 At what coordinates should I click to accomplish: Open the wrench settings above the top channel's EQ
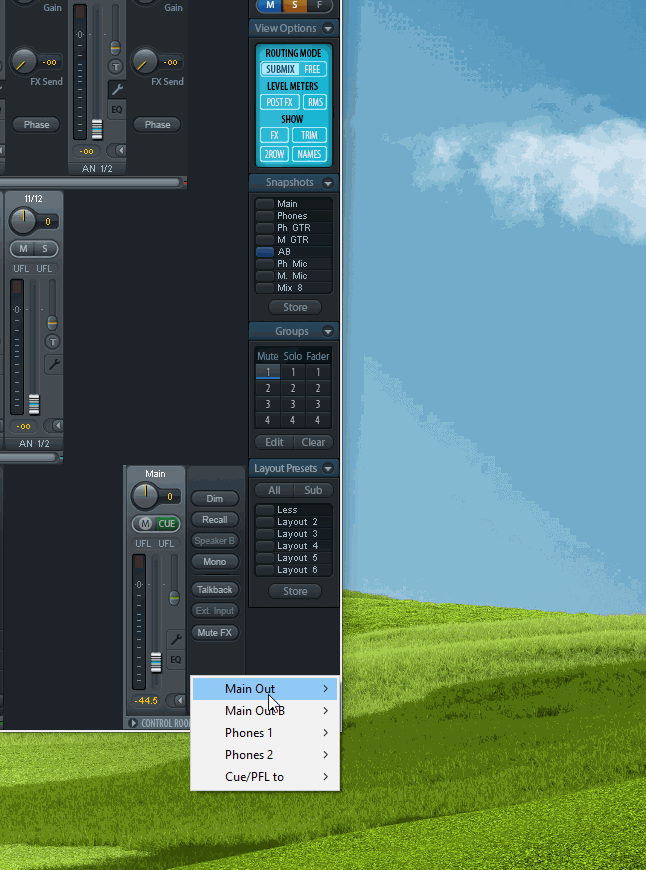tap(117, 89)
